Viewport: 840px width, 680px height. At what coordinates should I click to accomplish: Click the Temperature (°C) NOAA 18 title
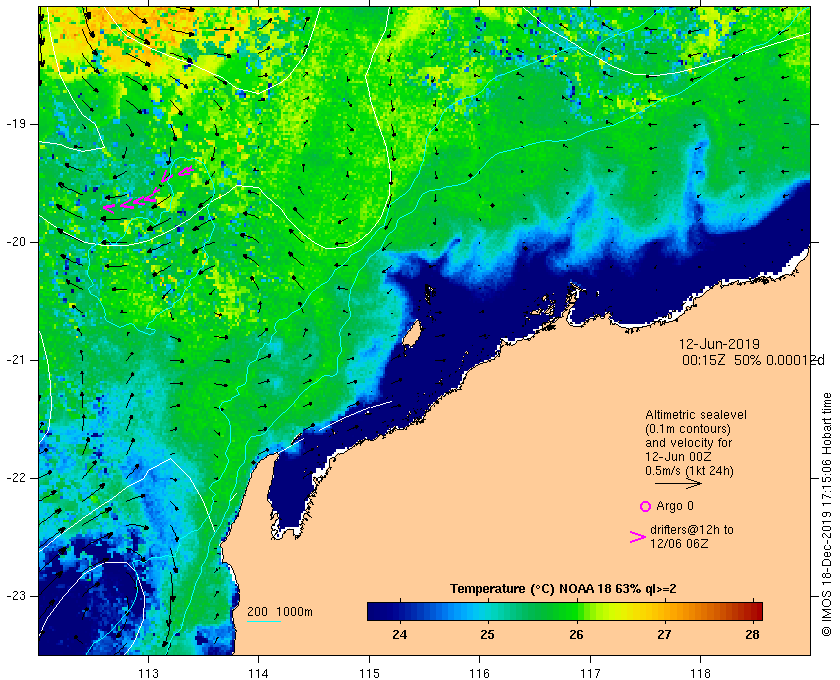(x=563, y=589)
